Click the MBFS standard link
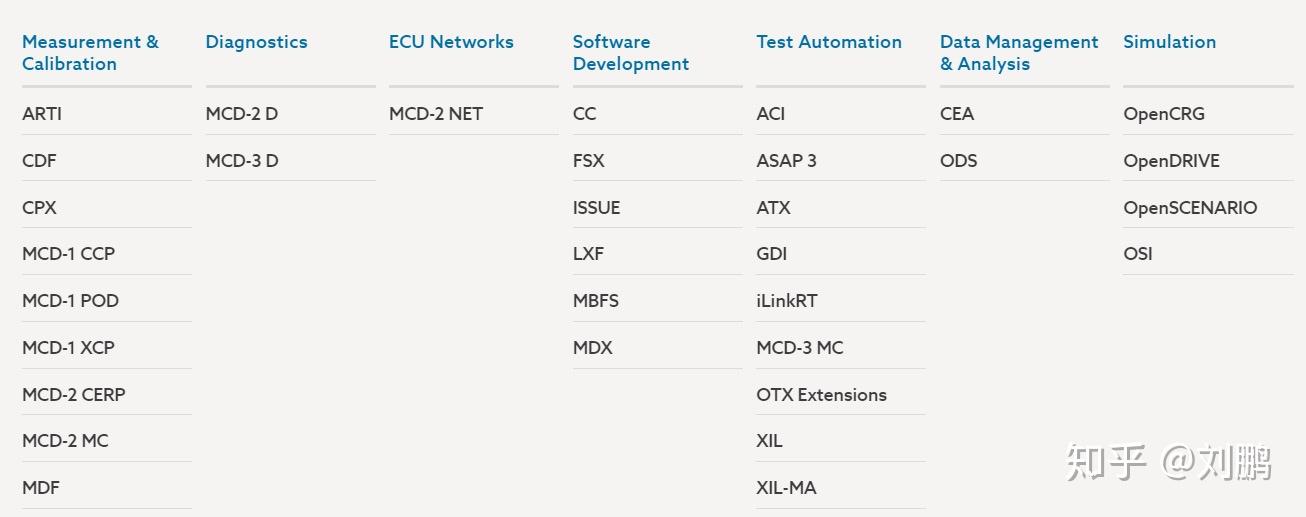The height and width of the screenshot is (517, 1306). point(595,301)
